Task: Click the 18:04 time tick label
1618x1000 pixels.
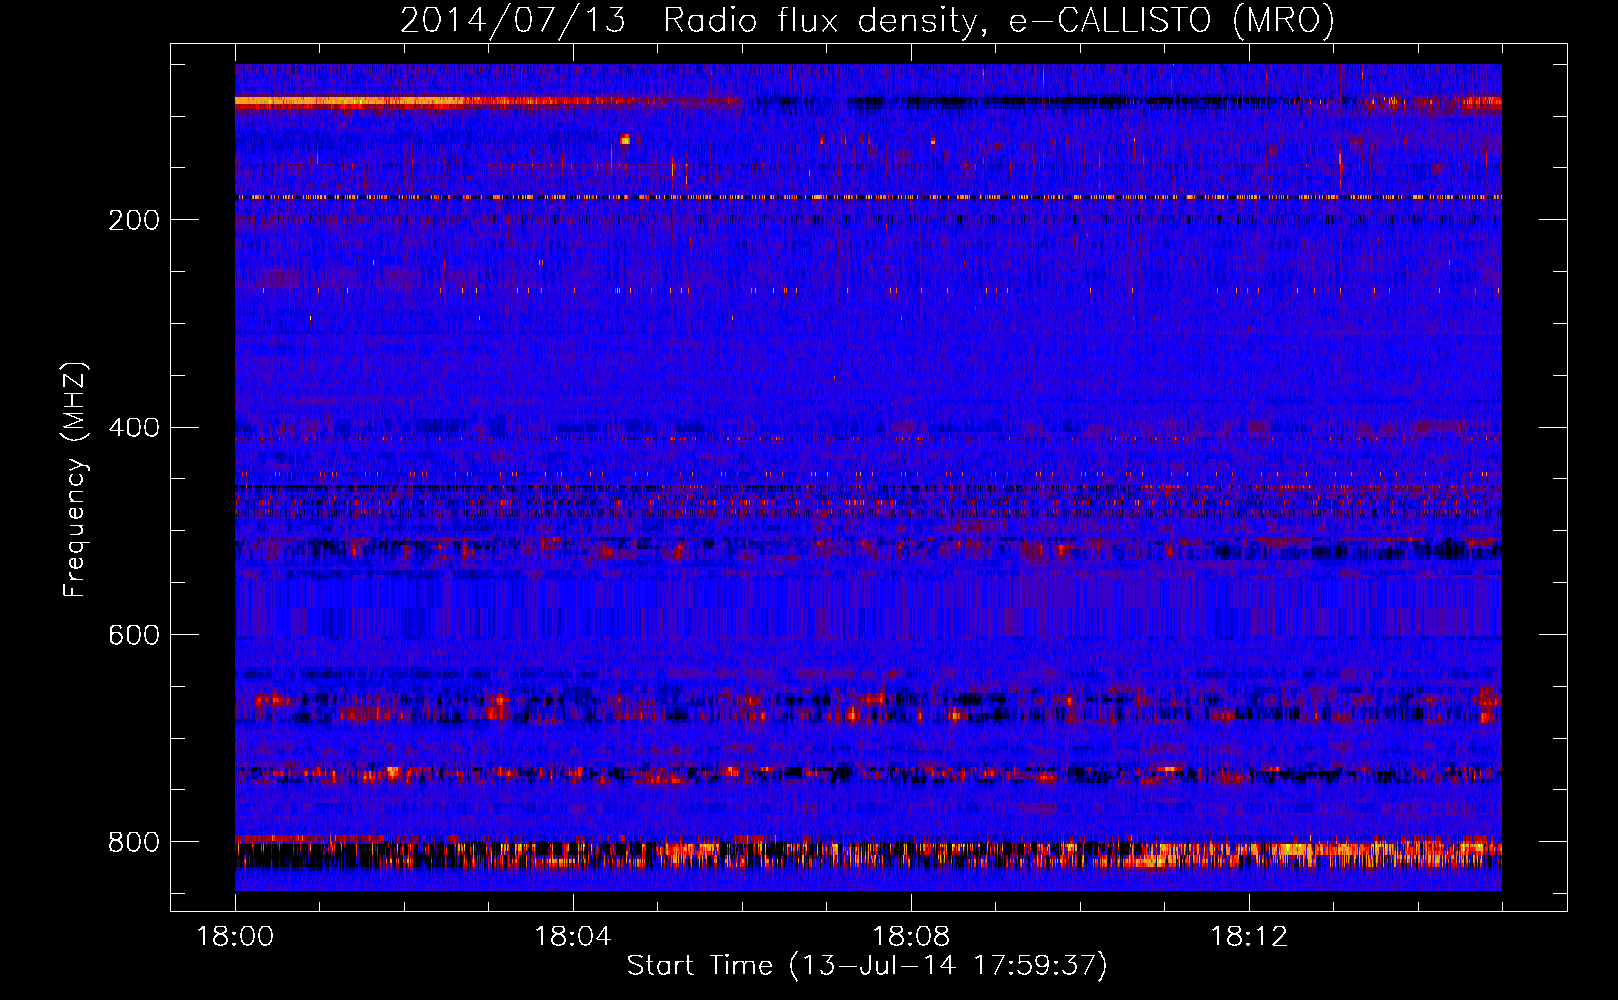Action: tap(573, 937)
